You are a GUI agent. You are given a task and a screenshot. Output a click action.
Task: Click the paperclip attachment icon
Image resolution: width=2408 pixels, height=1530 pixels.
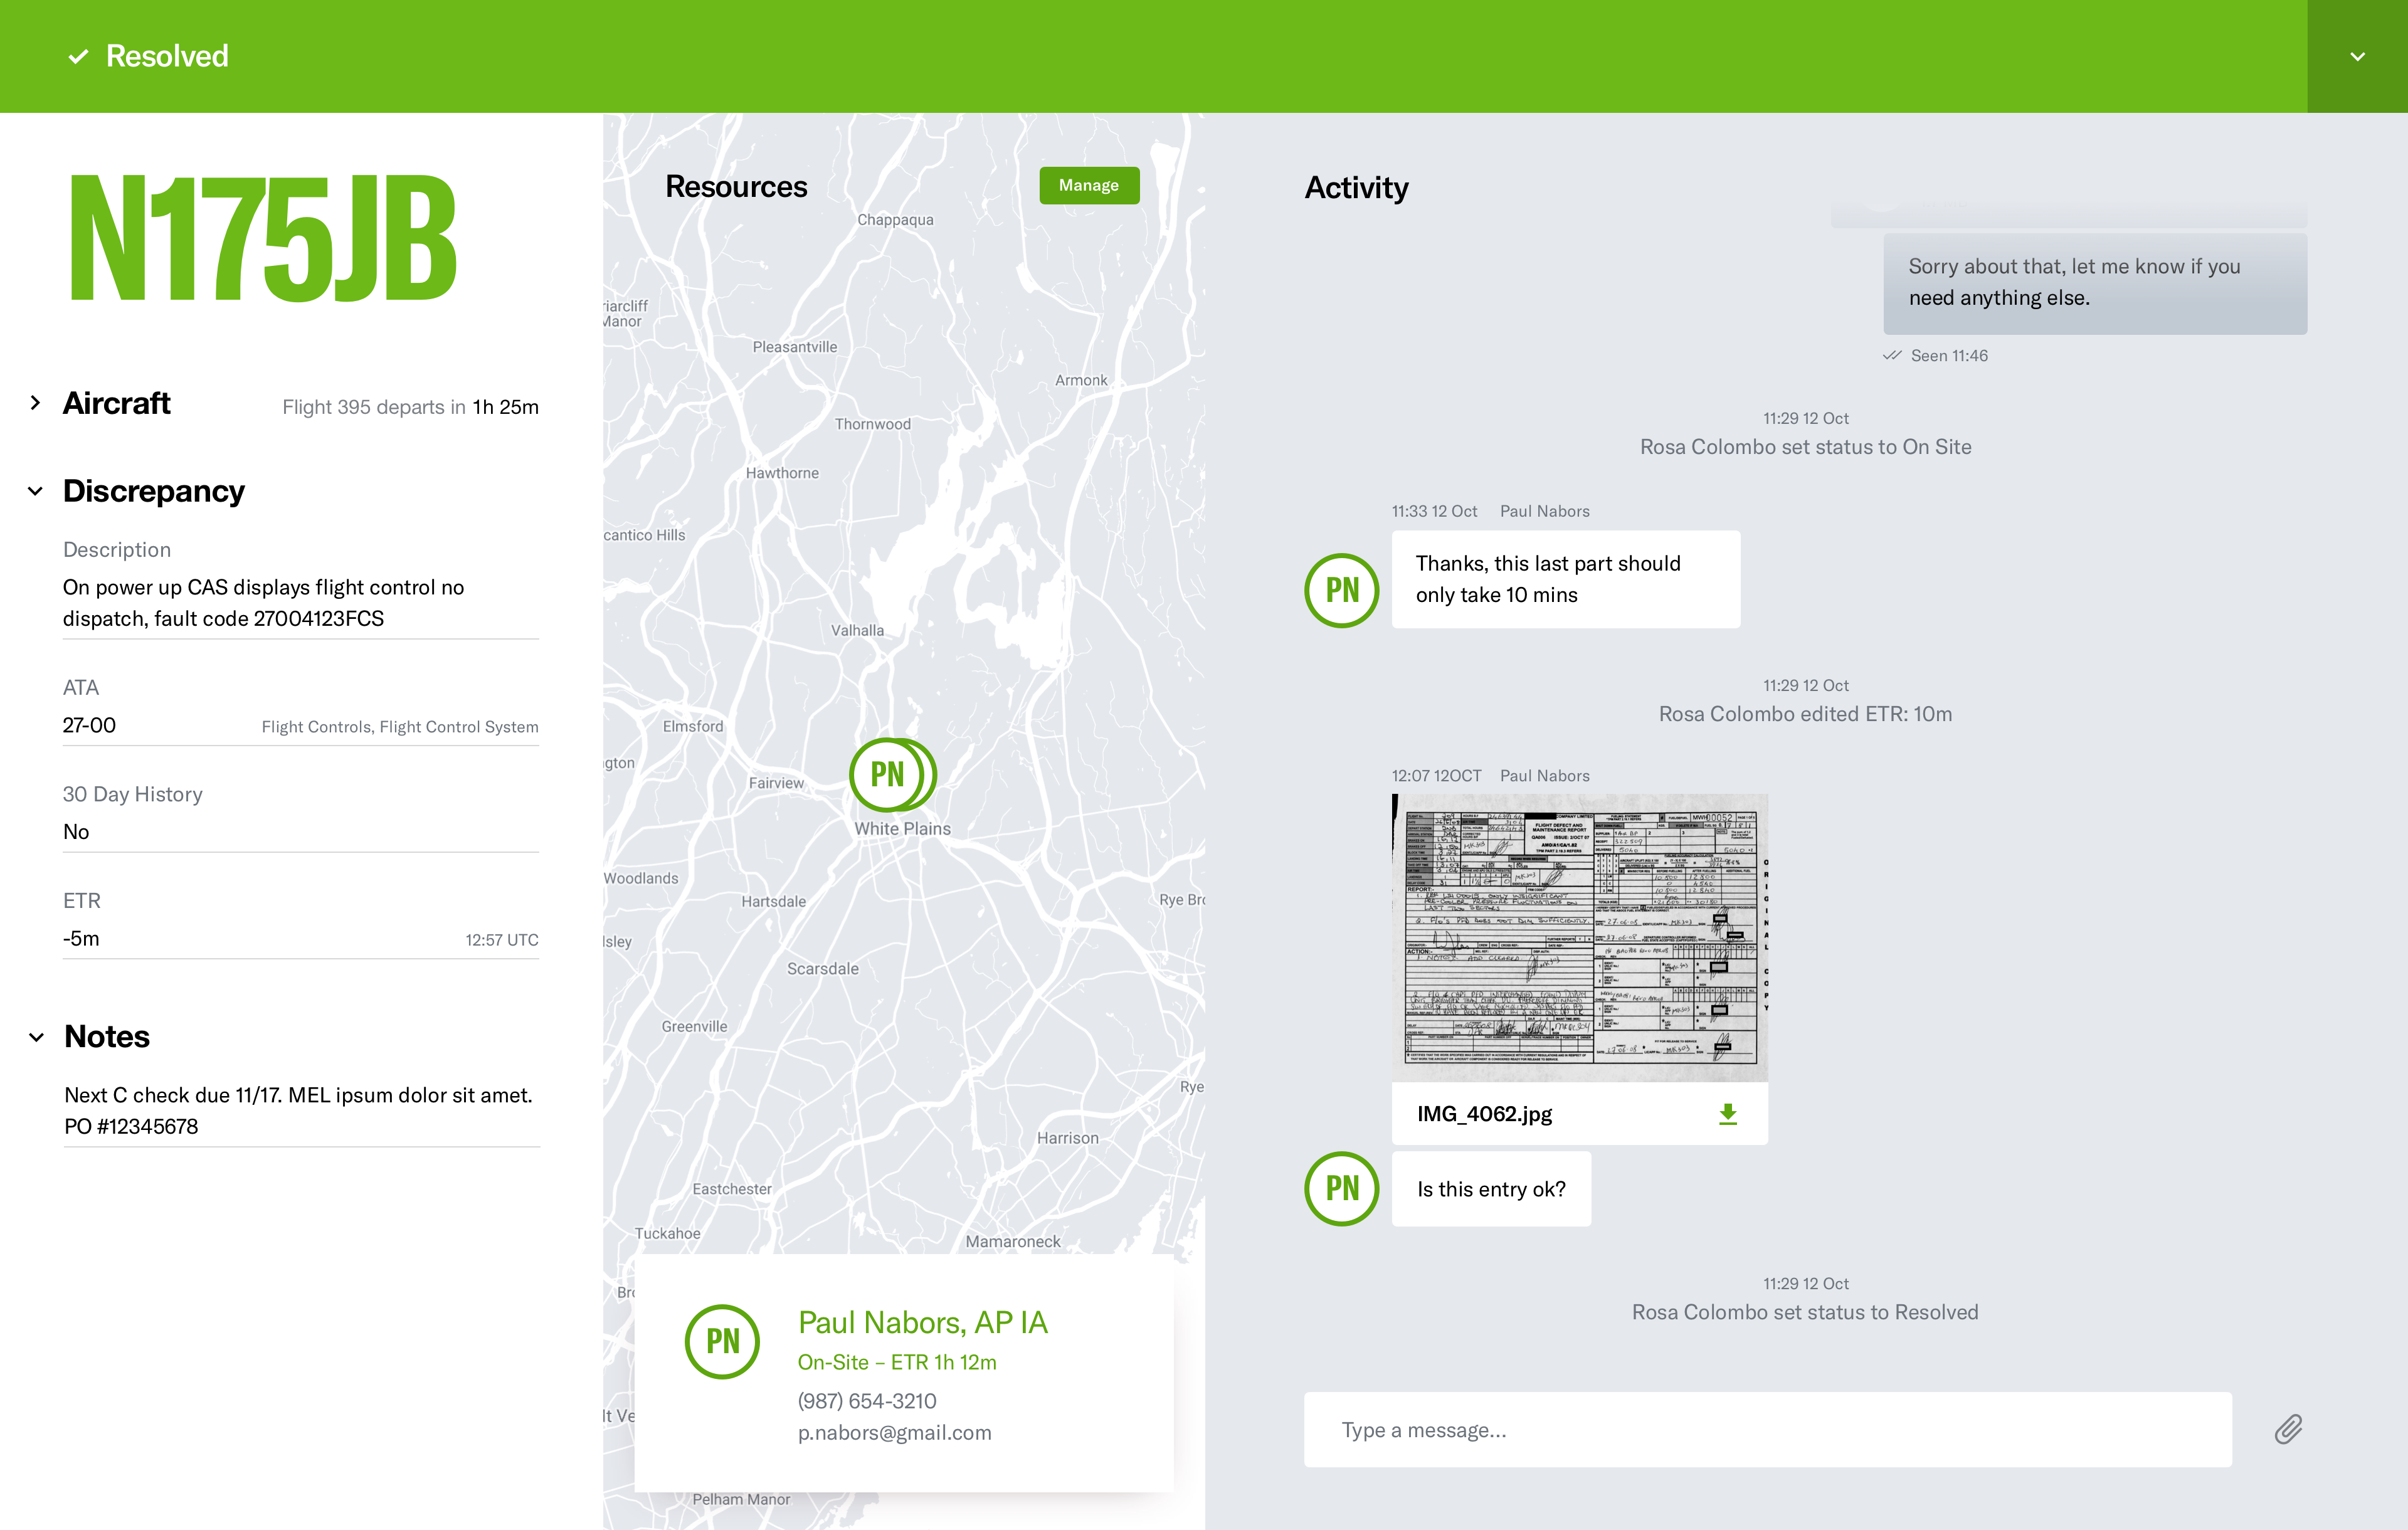[x=2288, y=1429]
